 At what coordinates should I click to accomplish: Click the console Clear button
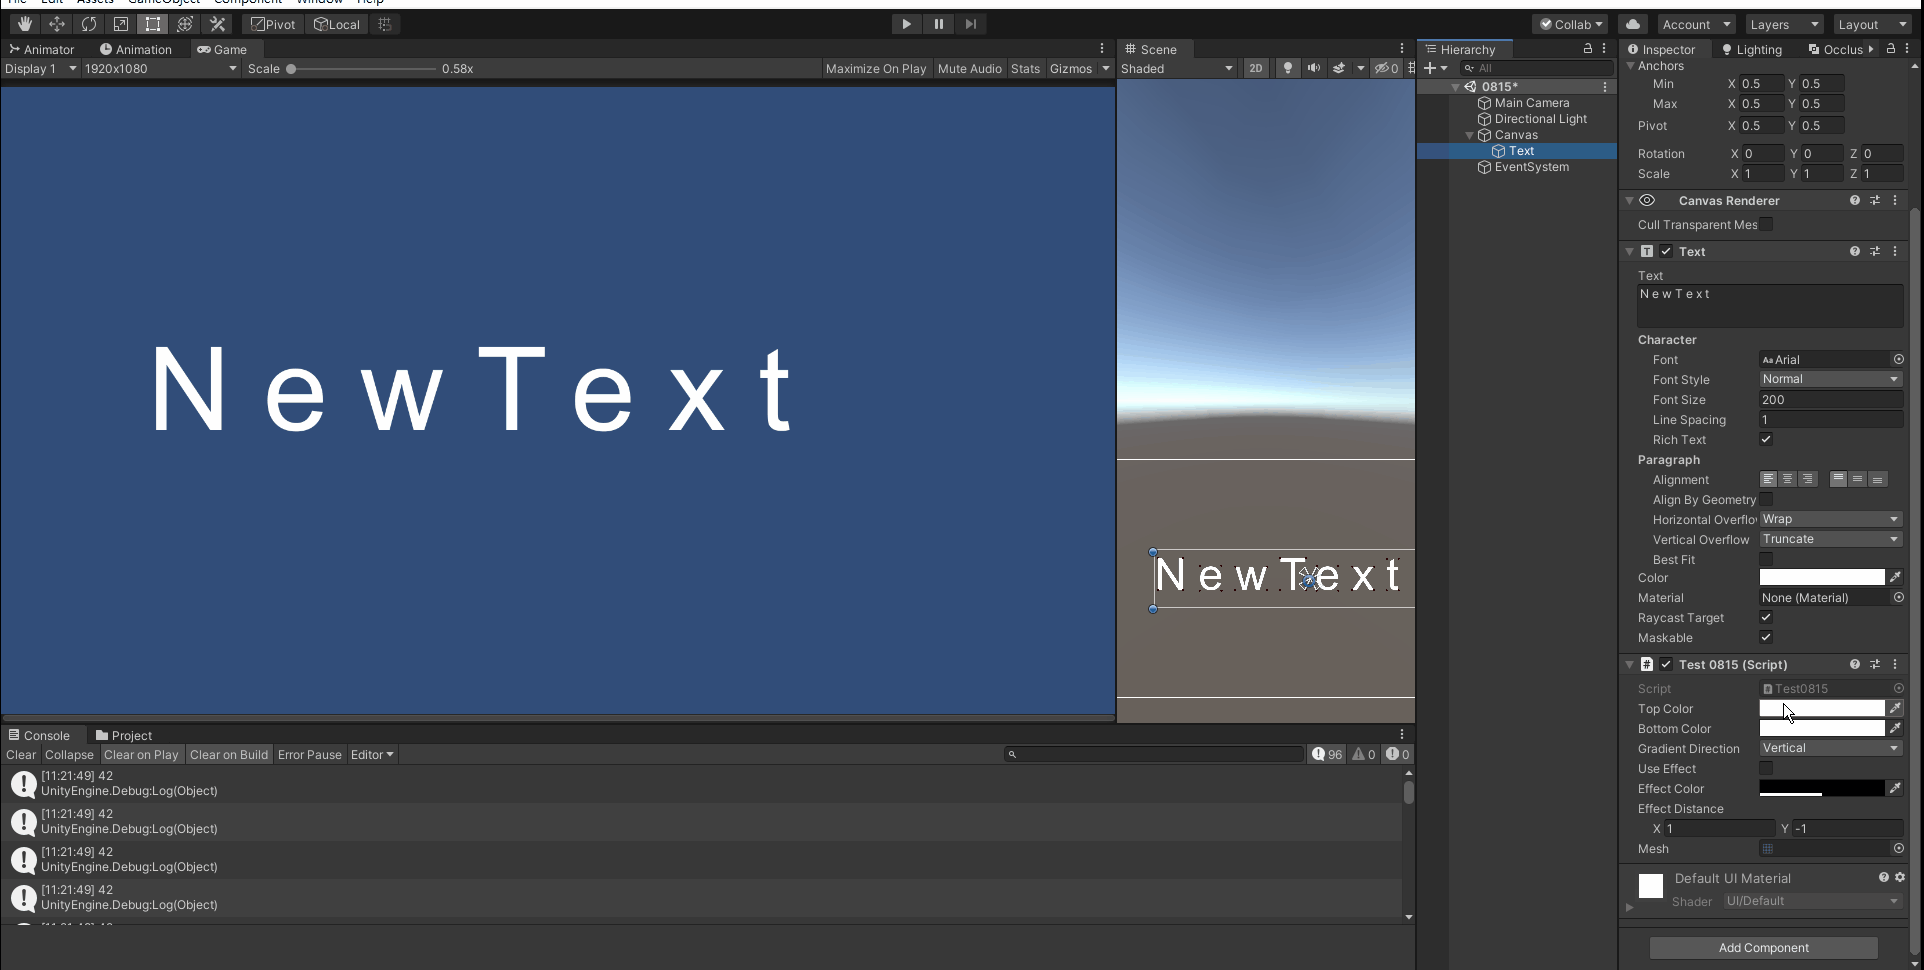pos(21,754)
